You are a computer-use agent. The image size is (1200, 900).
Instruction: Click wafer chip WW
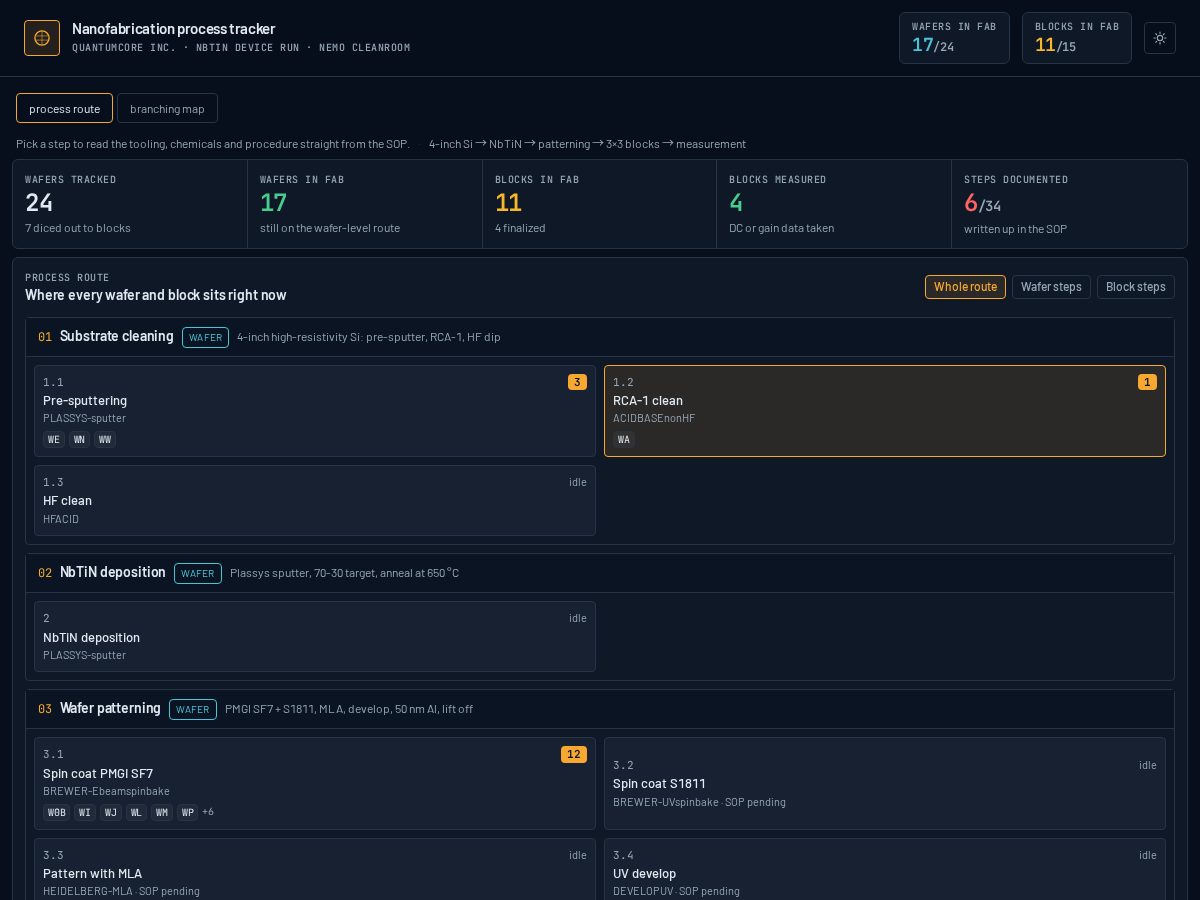pyautogui.click(x=105, y=439)
